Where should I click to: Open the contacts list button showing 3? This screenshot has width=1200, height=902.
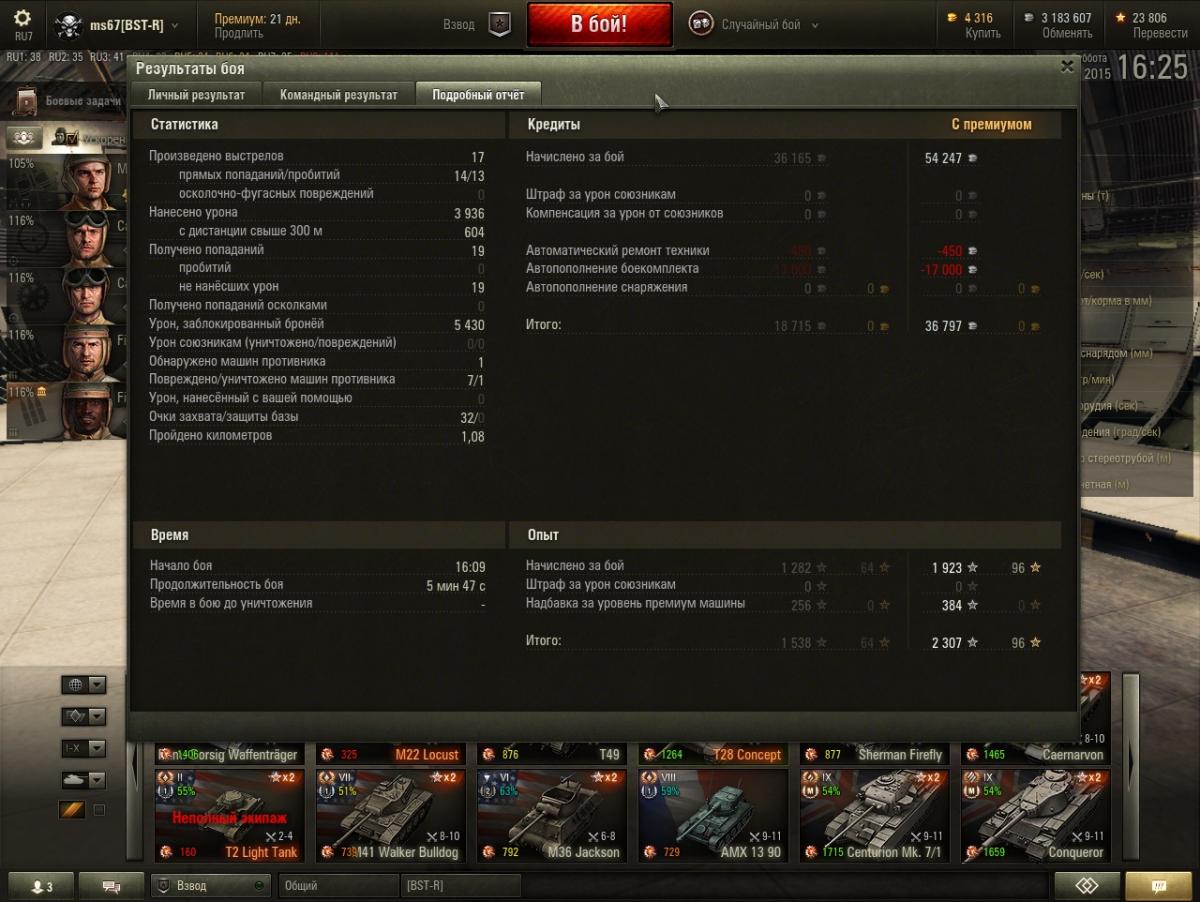click(41, 886)
